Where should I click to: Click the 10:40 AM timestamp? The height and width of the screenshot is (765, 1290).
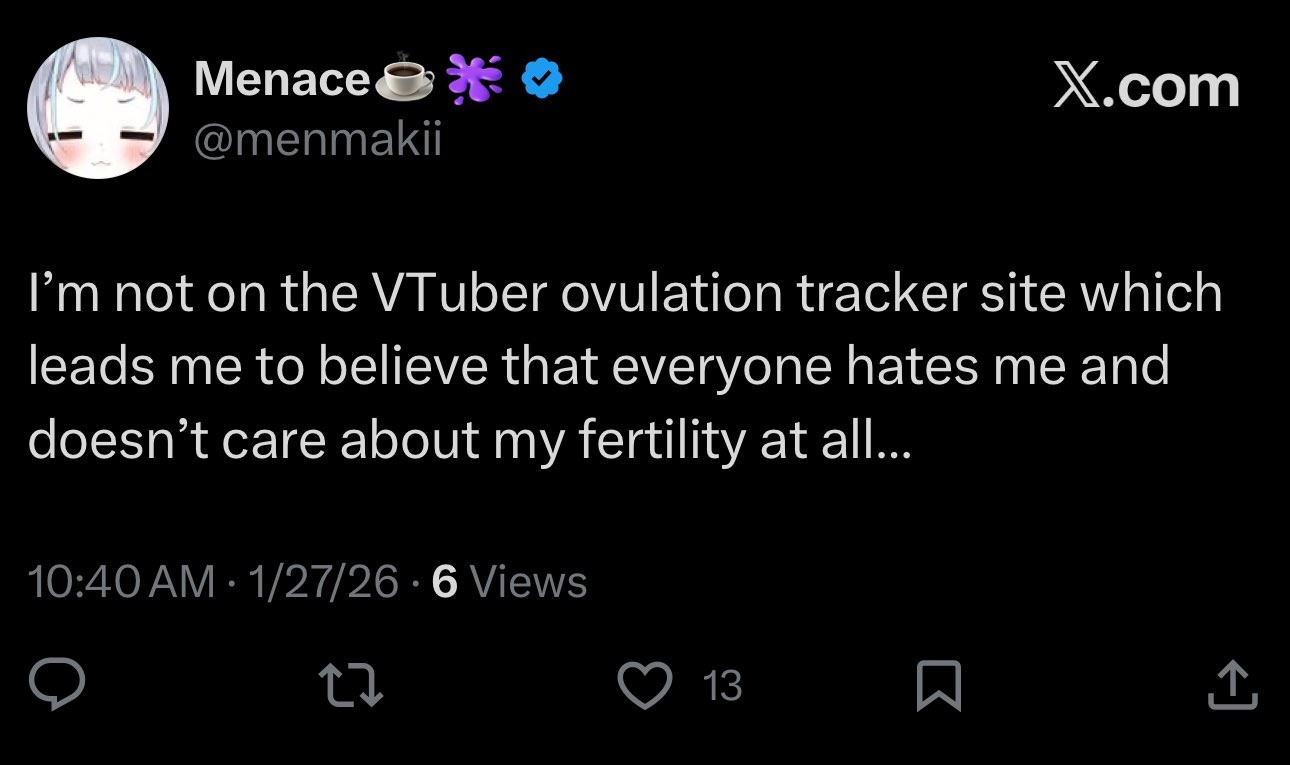click(x=122, y=582)
